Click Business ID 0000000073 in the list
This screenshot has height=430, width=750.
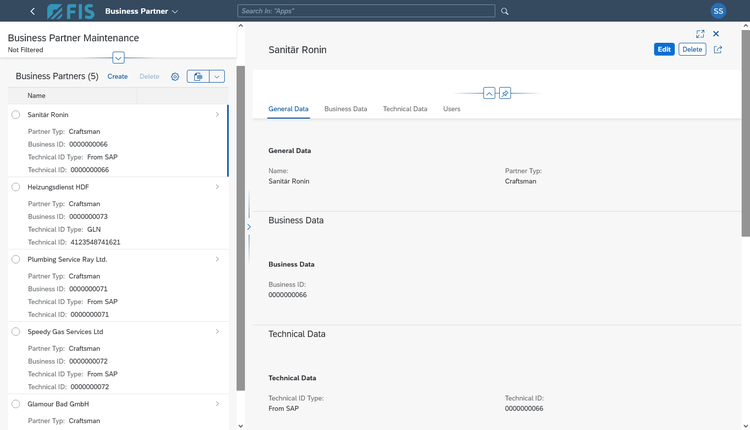(x=88, y=217)
